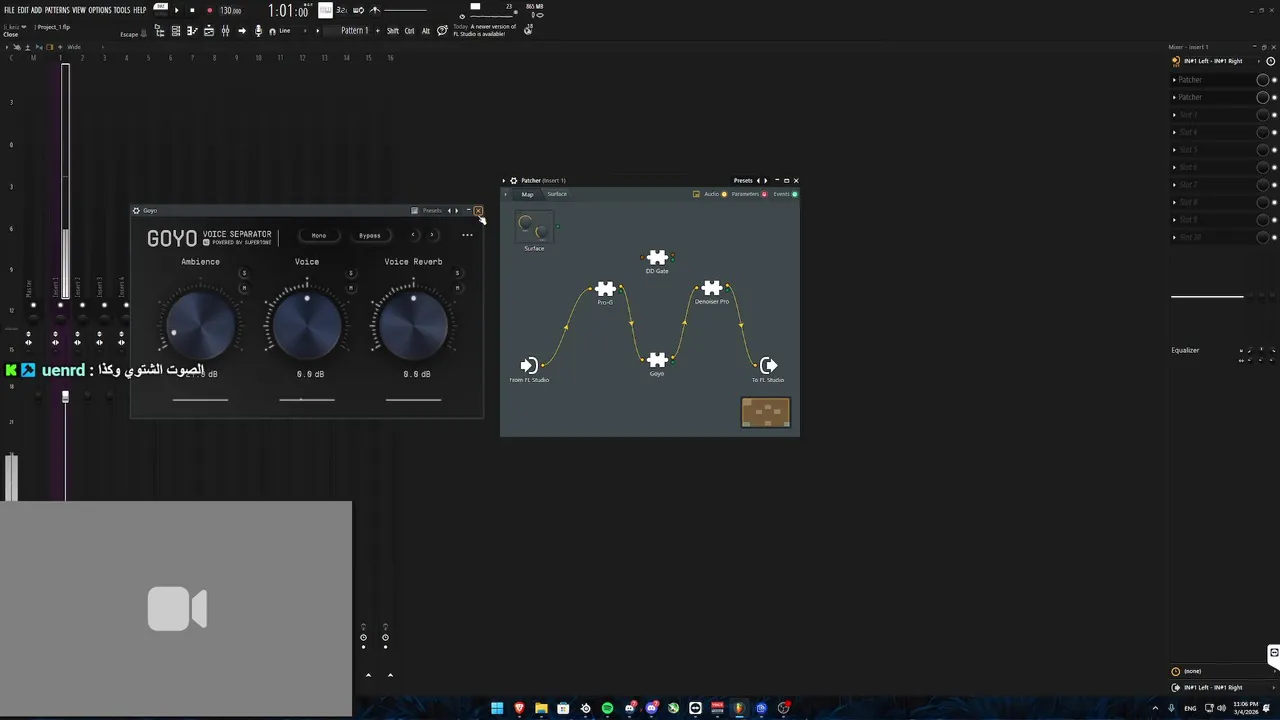Toggle Events connections in Patcher
Viewport: 1280px width, 720px height.
785,194
